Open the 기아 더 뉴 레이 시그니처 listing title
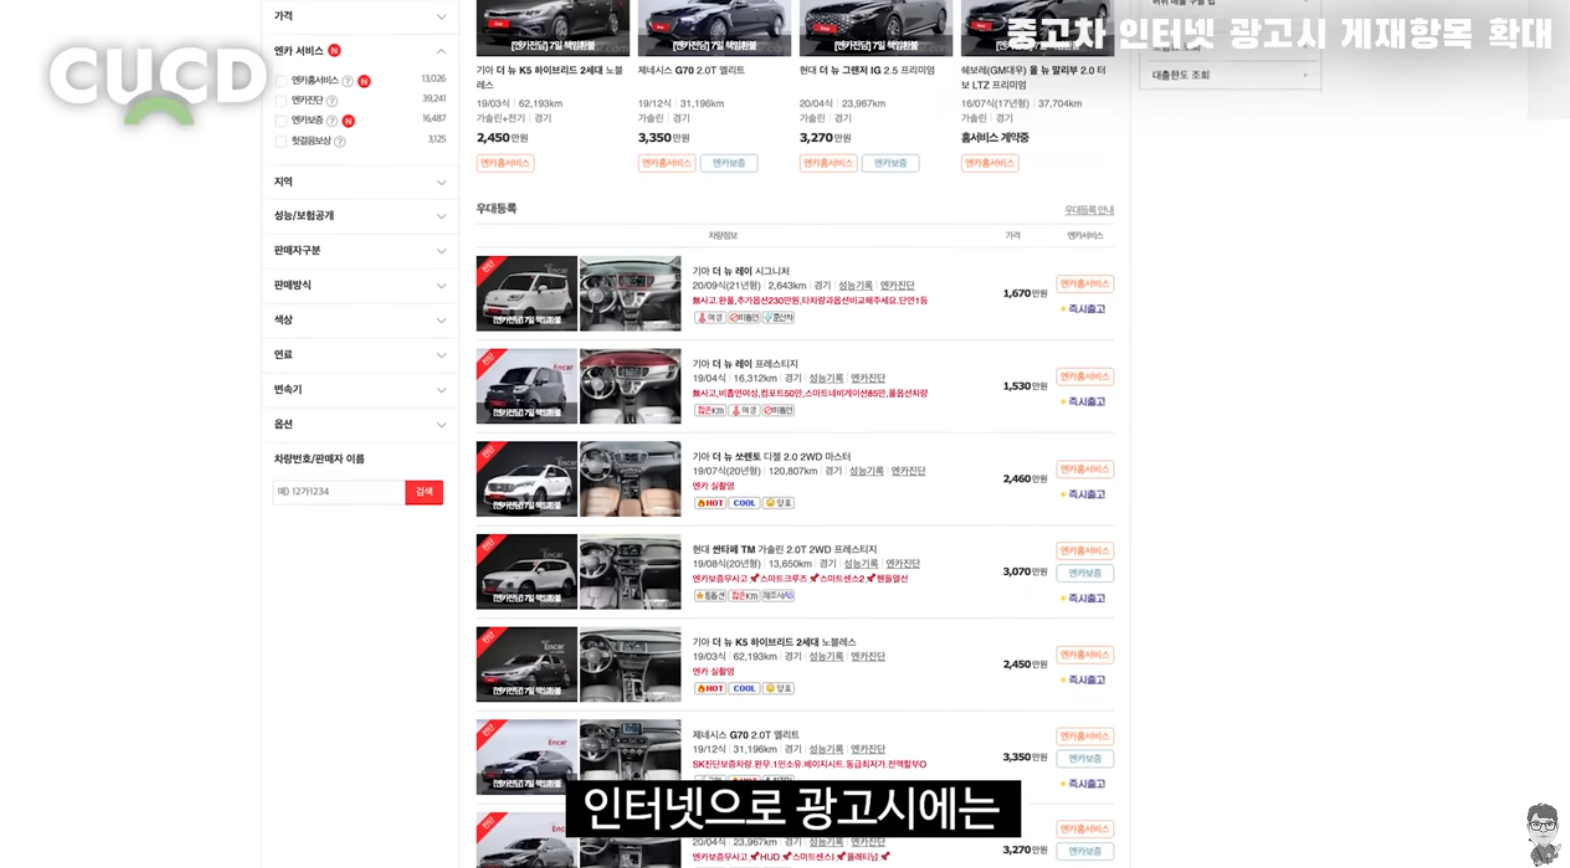The height and width of the screenshot is (868, 1570). [741, 272]
